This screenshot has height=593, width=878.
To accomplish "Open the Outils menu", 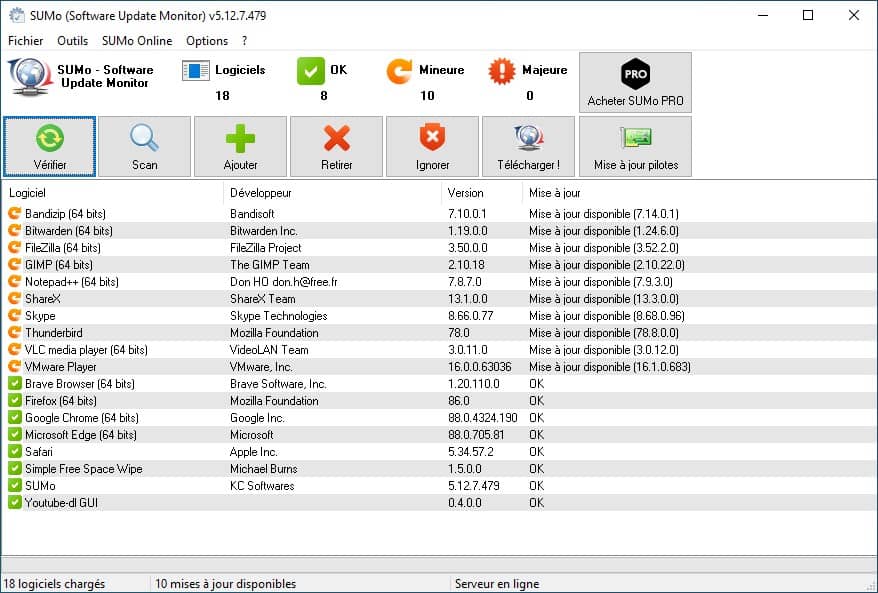I will (x=72, y=41).
